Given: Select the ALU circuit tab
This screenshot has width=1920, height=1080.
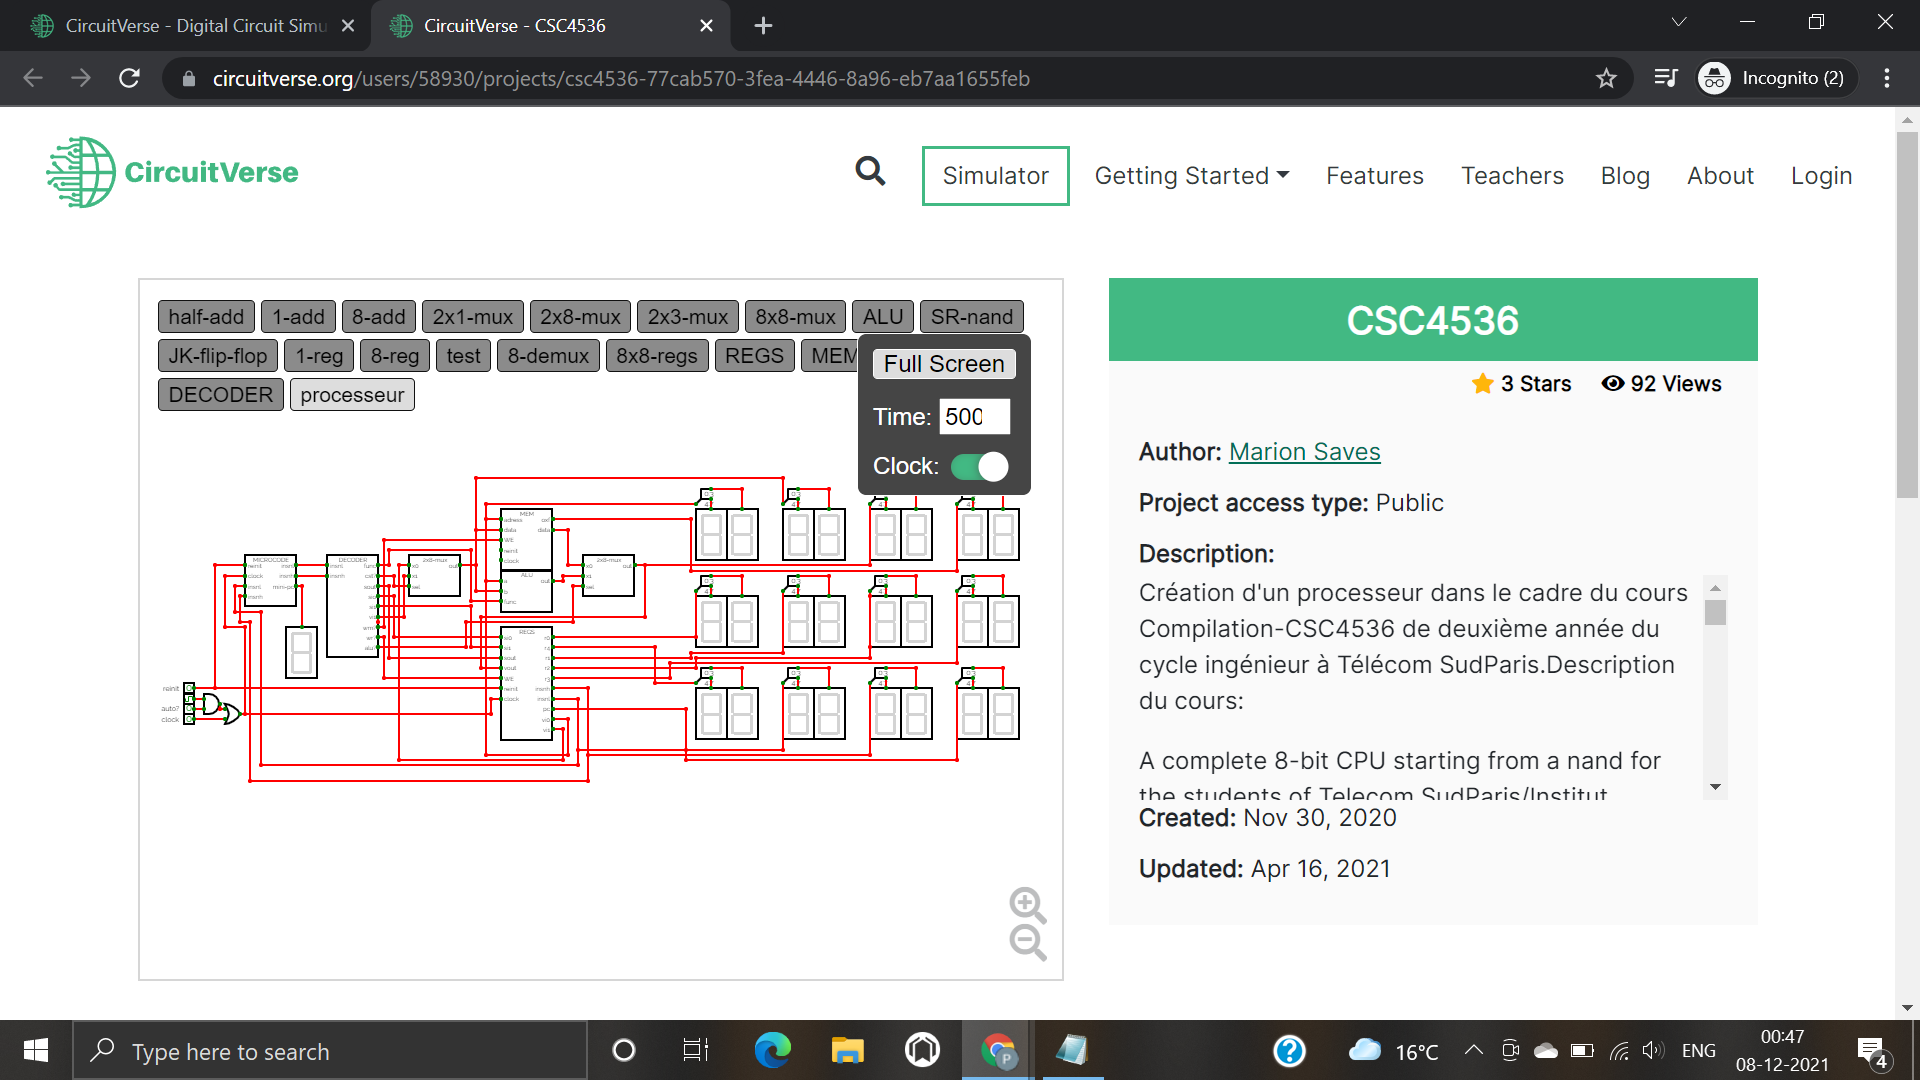Looking at the screenshot, I should coord(883,316).
